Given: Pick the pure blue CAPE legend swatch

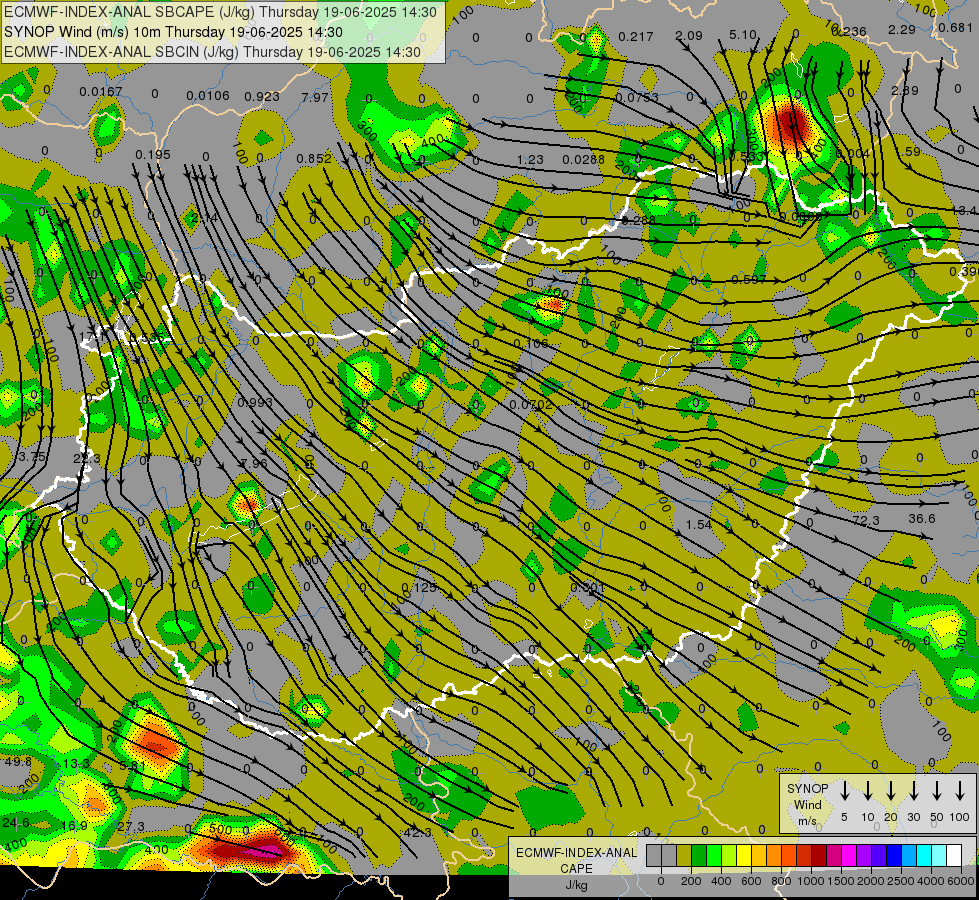Looking at the screenshot, I should pos(893,855).
